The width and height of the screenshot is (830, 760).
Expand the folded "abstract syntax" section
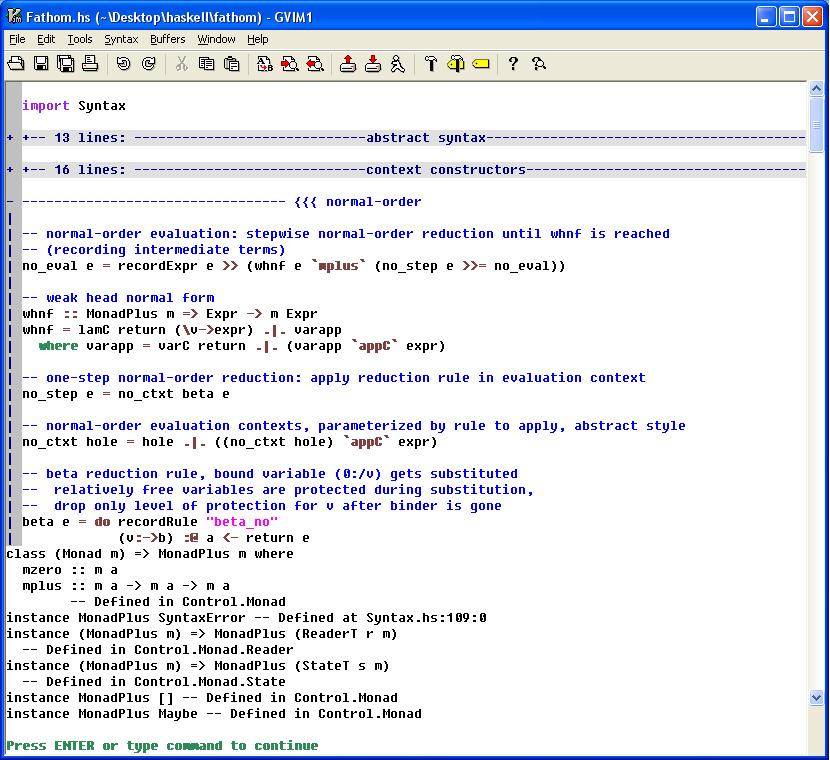10,138
